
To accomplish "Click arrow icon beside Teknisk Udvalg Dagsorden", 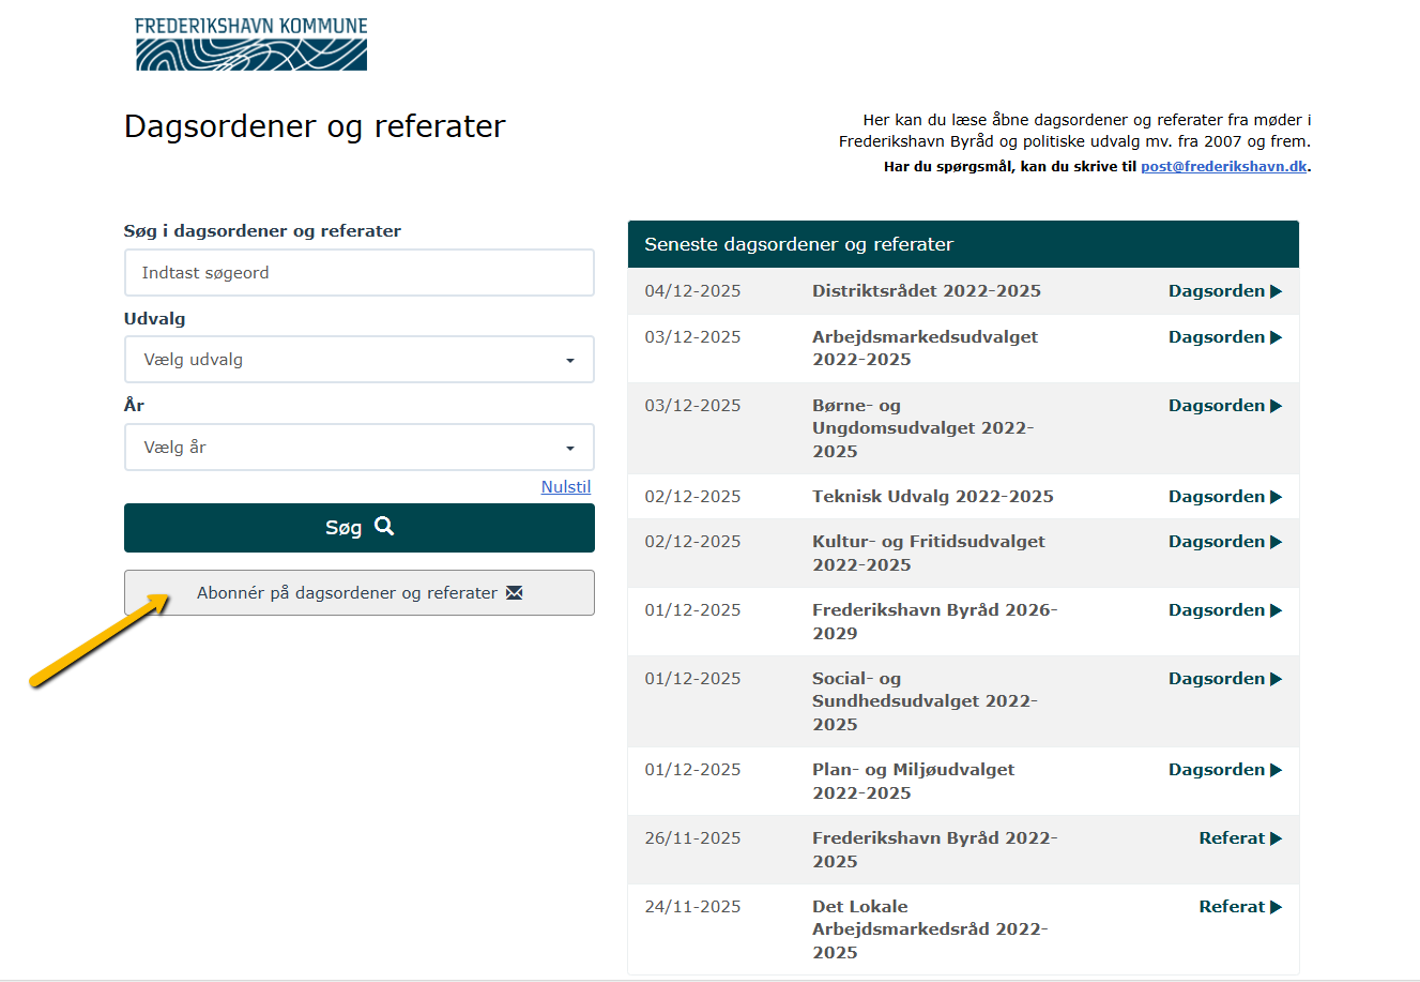I will (x=1276, y=497).
